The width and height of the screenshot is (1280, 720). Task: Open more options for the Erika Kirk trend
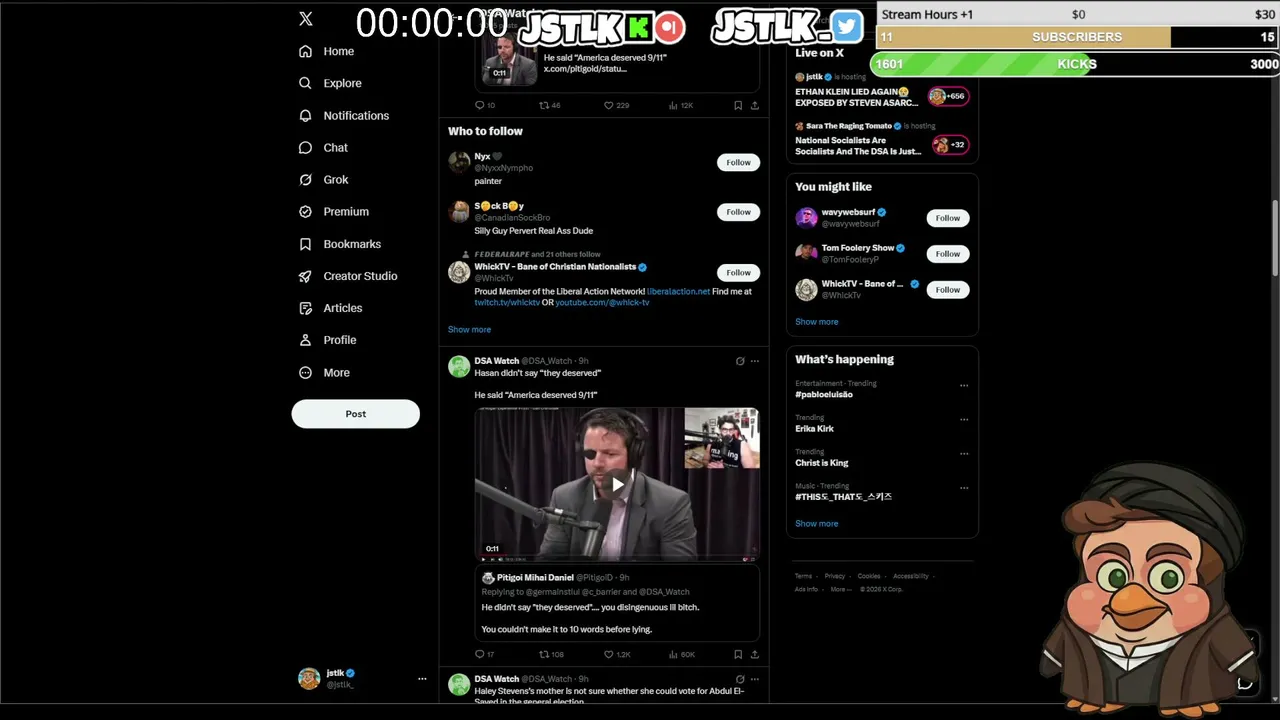click(964, 419)
